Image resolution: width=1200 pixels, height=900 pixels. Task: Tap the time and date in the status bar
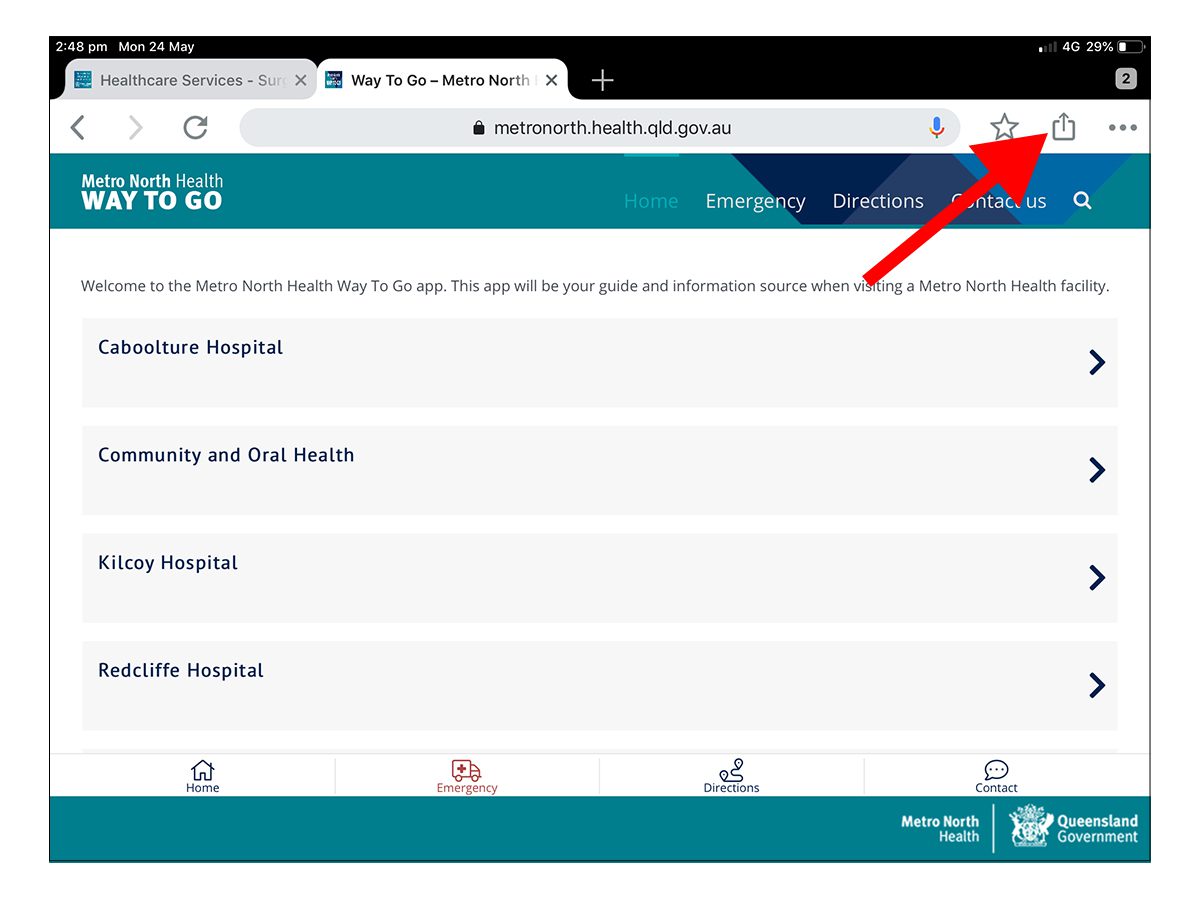coord(125,47)
